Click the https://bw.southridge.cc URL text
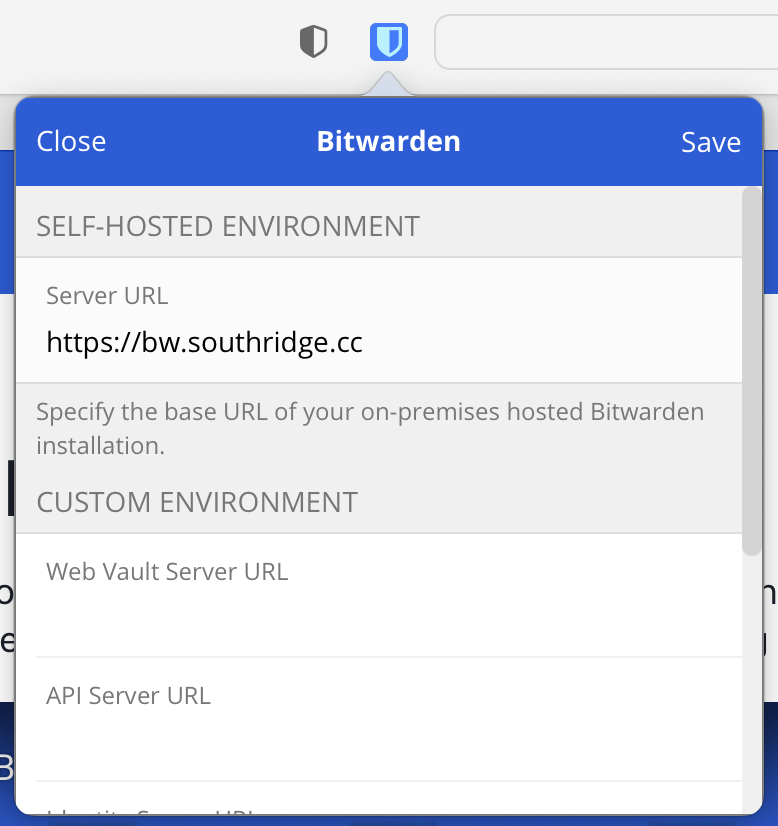This screenshot has height=826, width=778. 204,343
